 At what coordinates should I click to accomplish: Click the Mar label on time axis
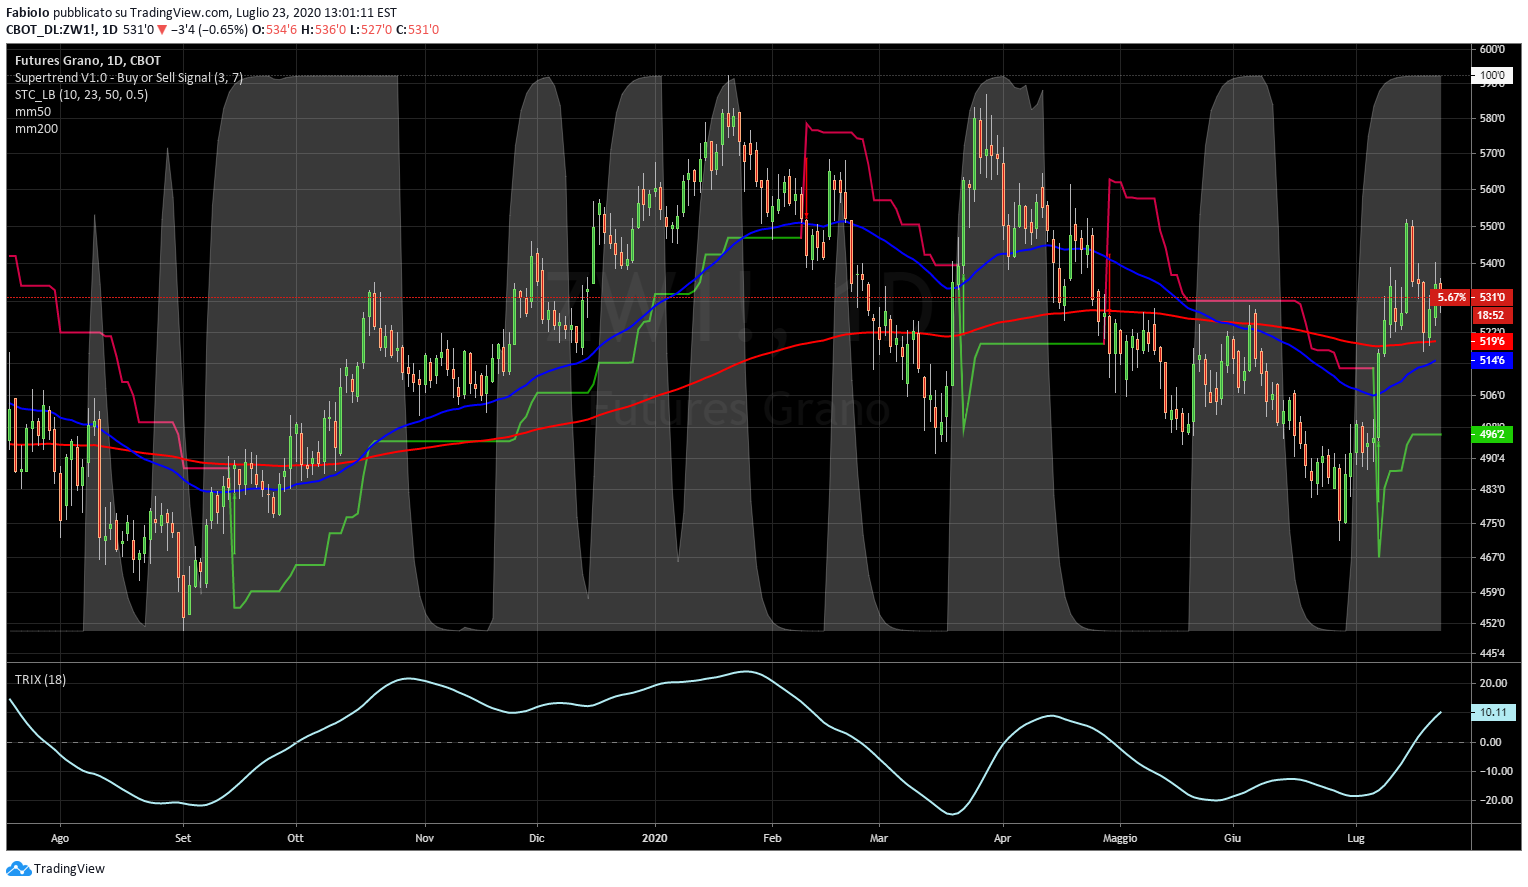pos(879,838)
